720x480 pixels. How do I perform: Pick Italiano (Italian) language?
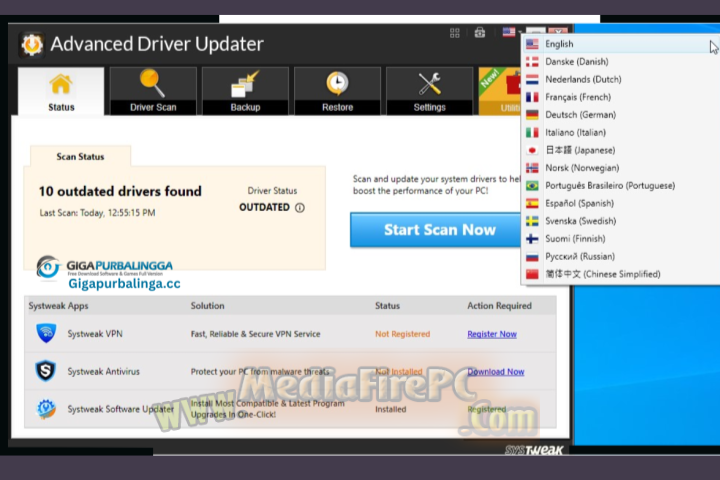[620, 132]
